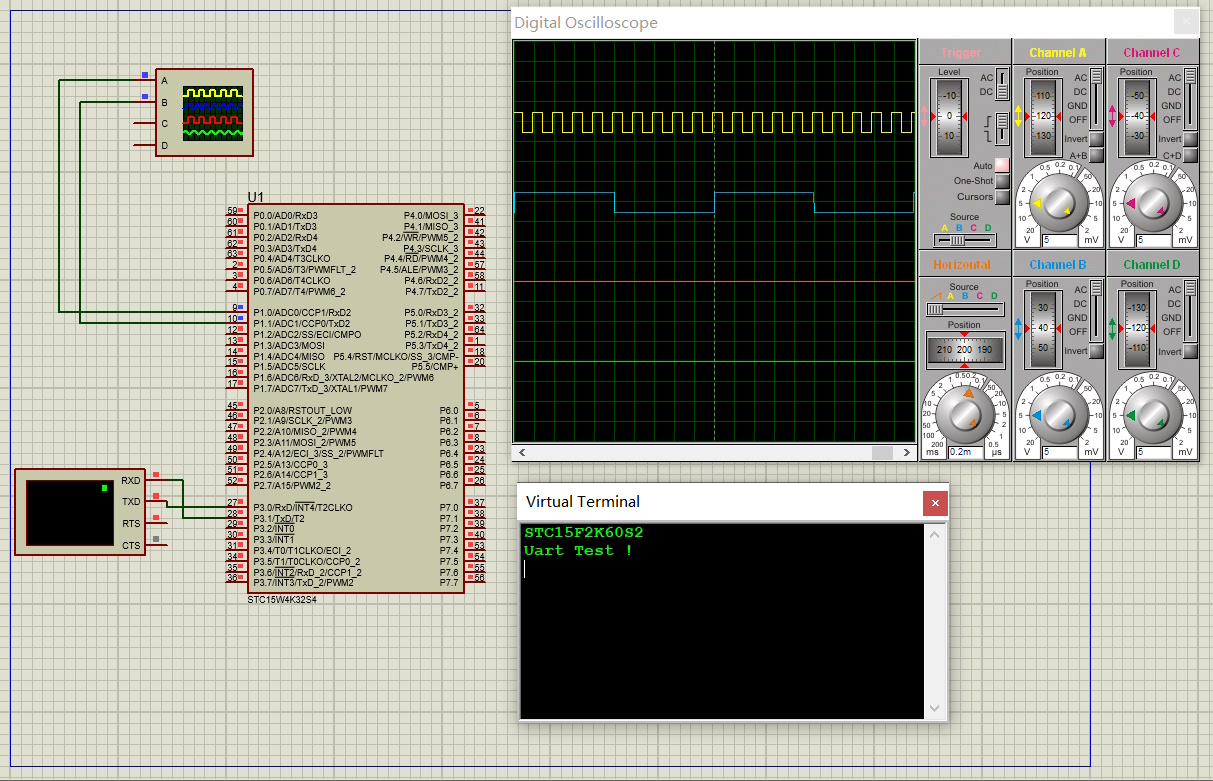This screenshot has width=1213, height=781.
Task: Click Channel B voltage scale knob
Action: tap(1058, 415)
